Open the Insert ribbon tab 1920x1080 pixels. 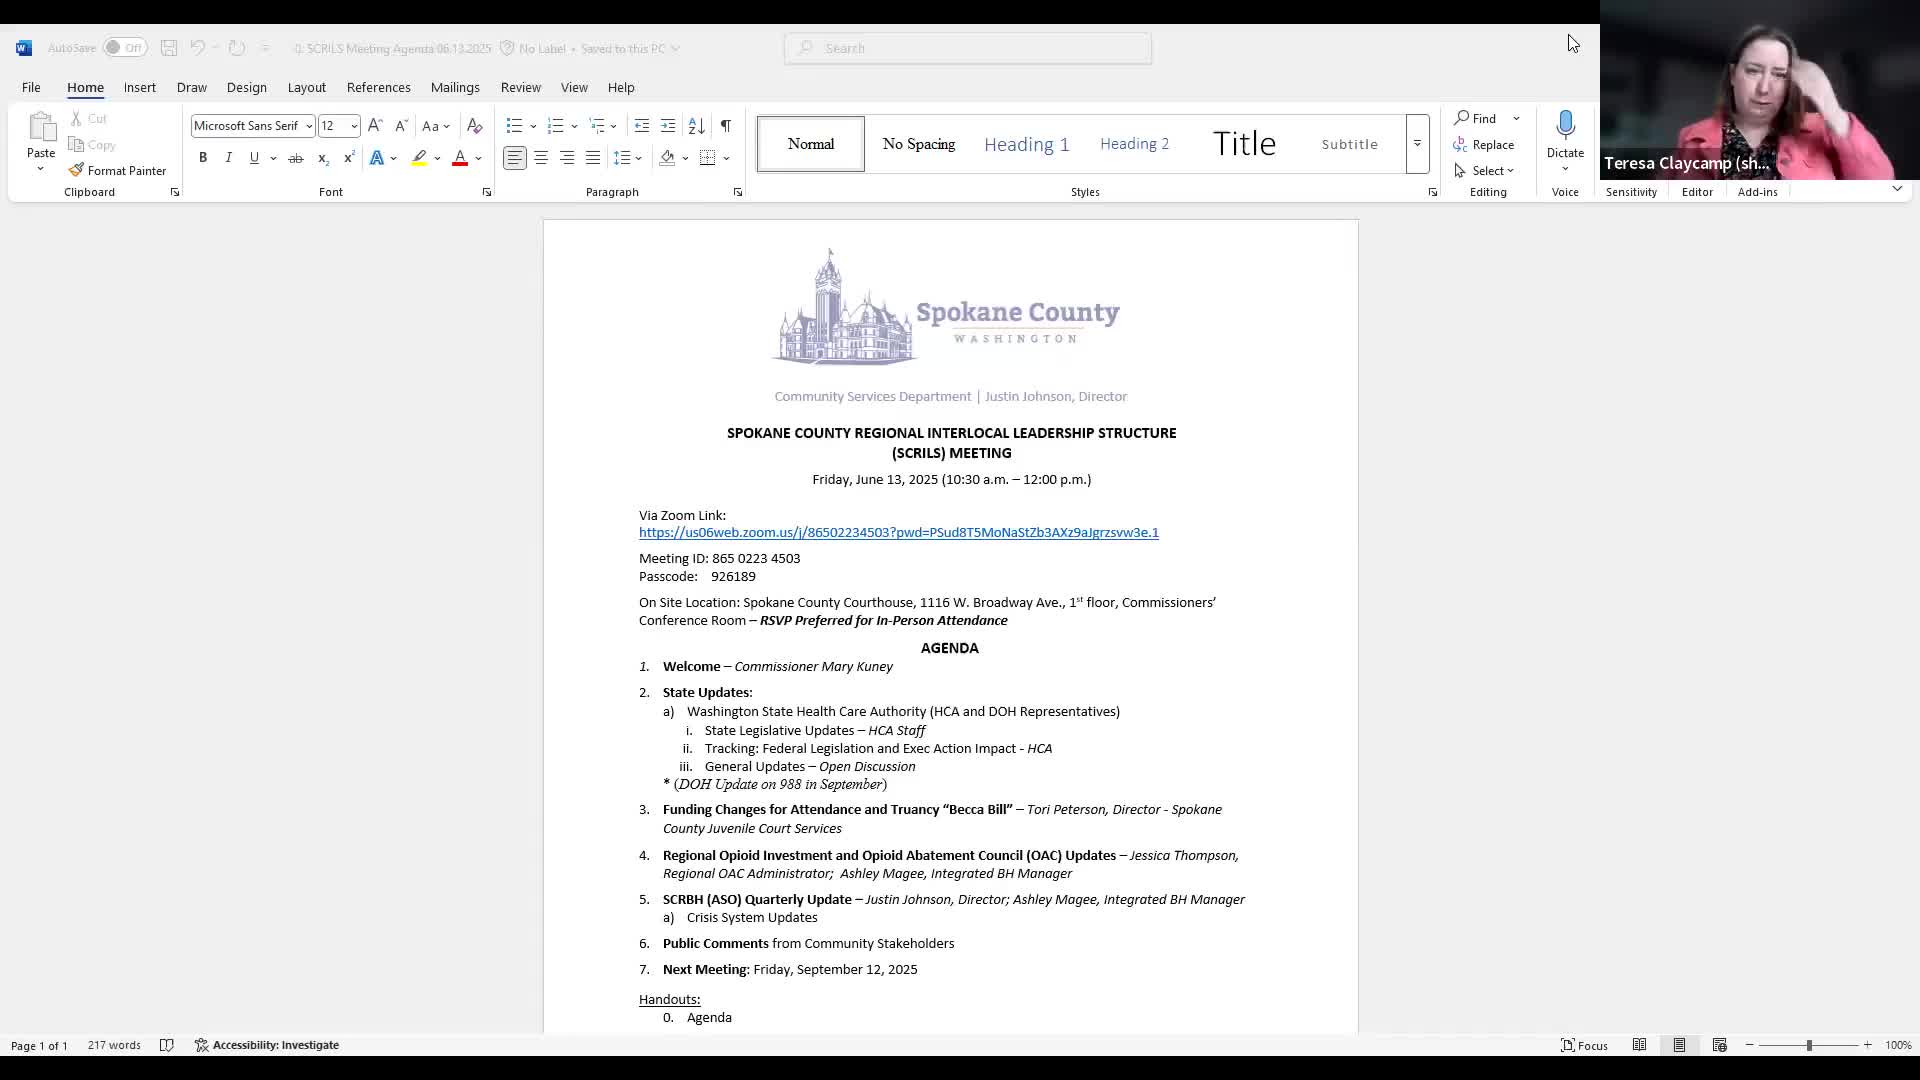pyautogui.click(x=140, y=88)
